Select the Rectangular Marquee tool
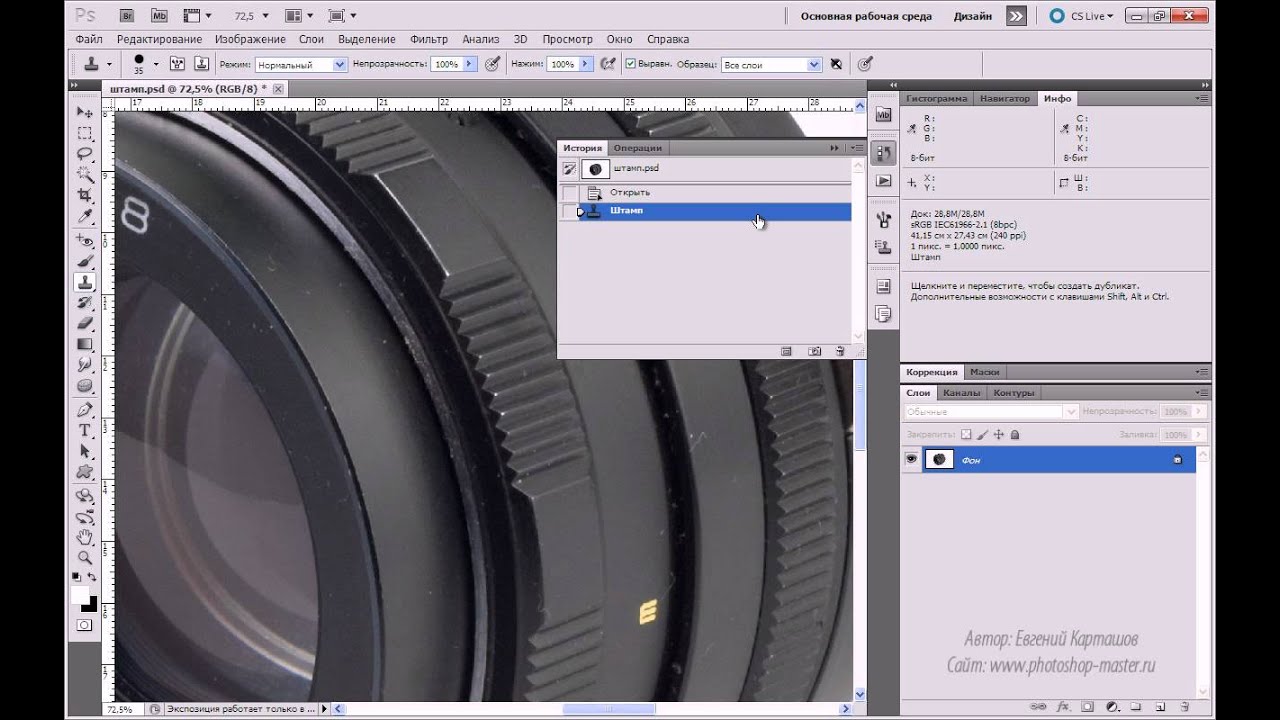Screen dimensions: 1280x720 [x=85, y=133]
